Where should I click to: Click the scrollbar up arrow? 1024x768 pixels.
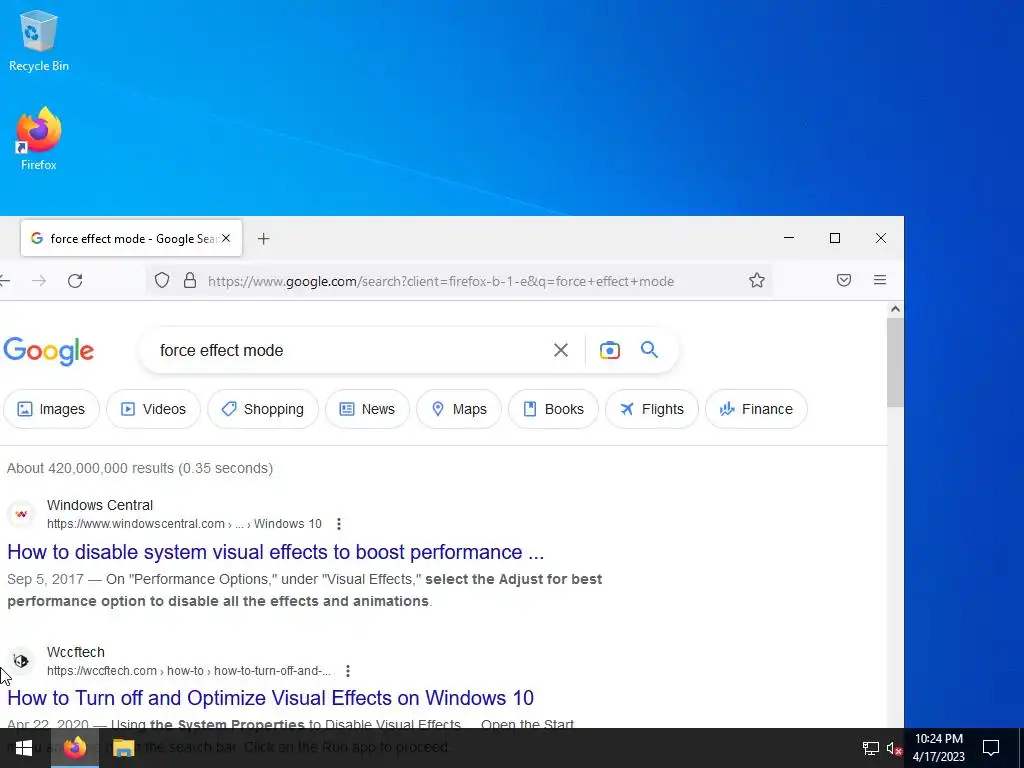pos(895,309)
